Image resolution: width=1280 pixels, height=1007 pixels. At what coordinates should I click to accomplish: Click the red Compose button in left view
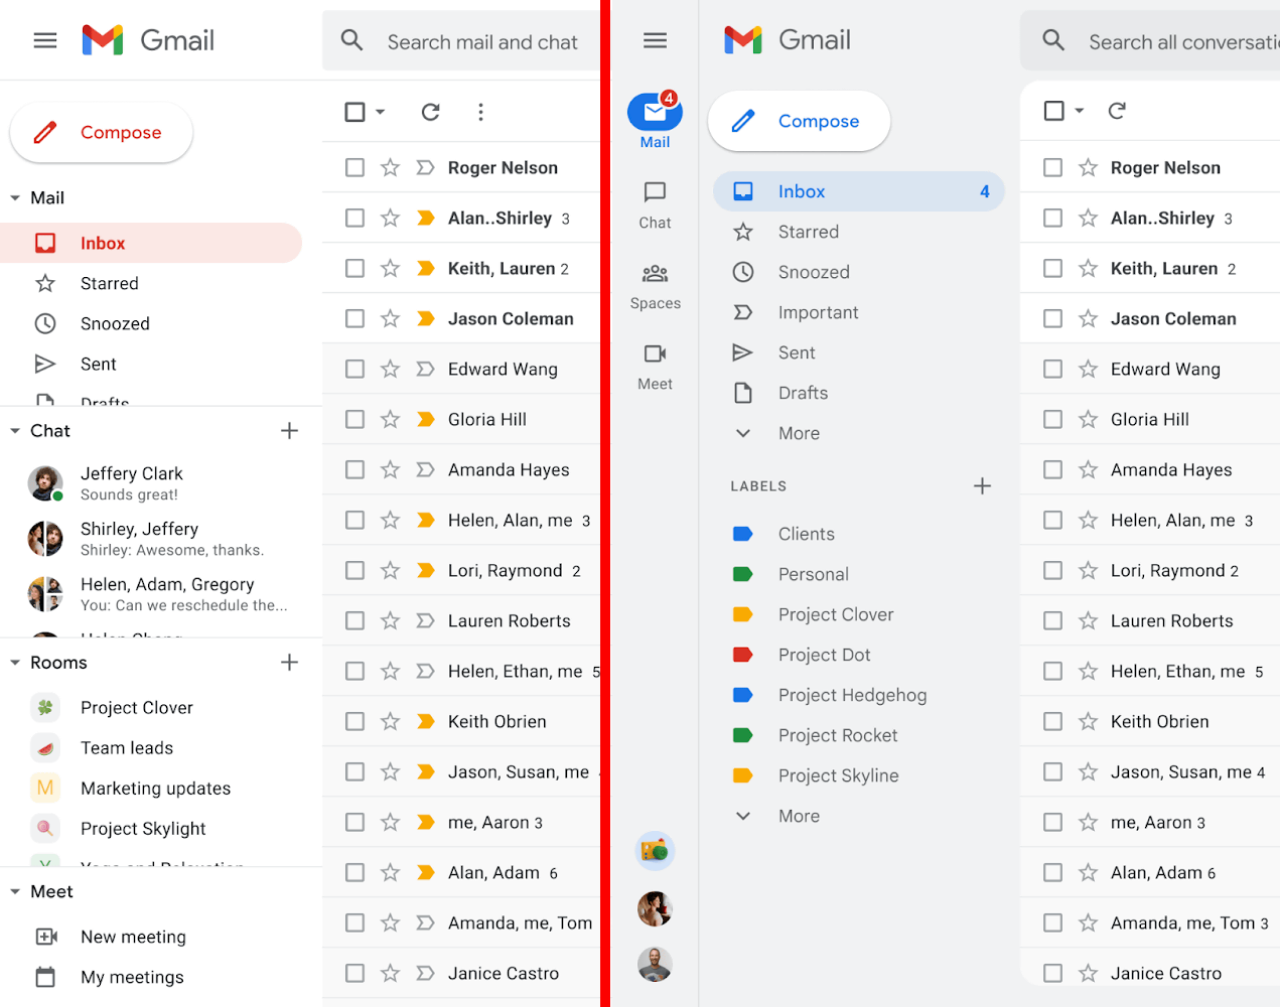101,132
